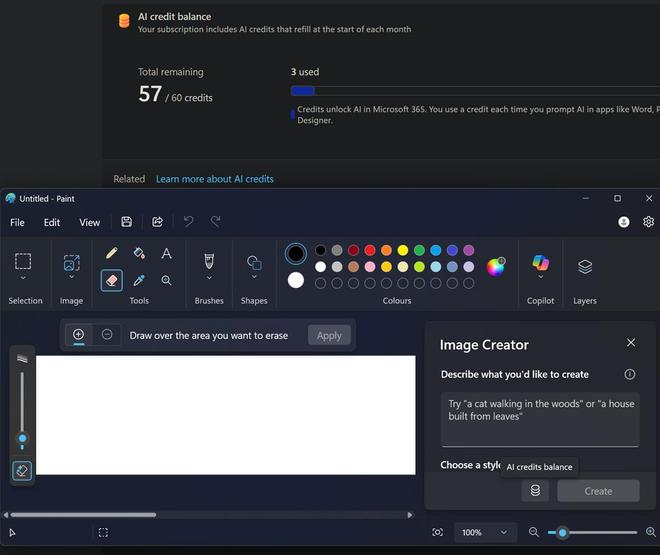This screenshot has width=660, height=555.
Task: Expand the Image dropdown chevron
Action: click(72, 276)
